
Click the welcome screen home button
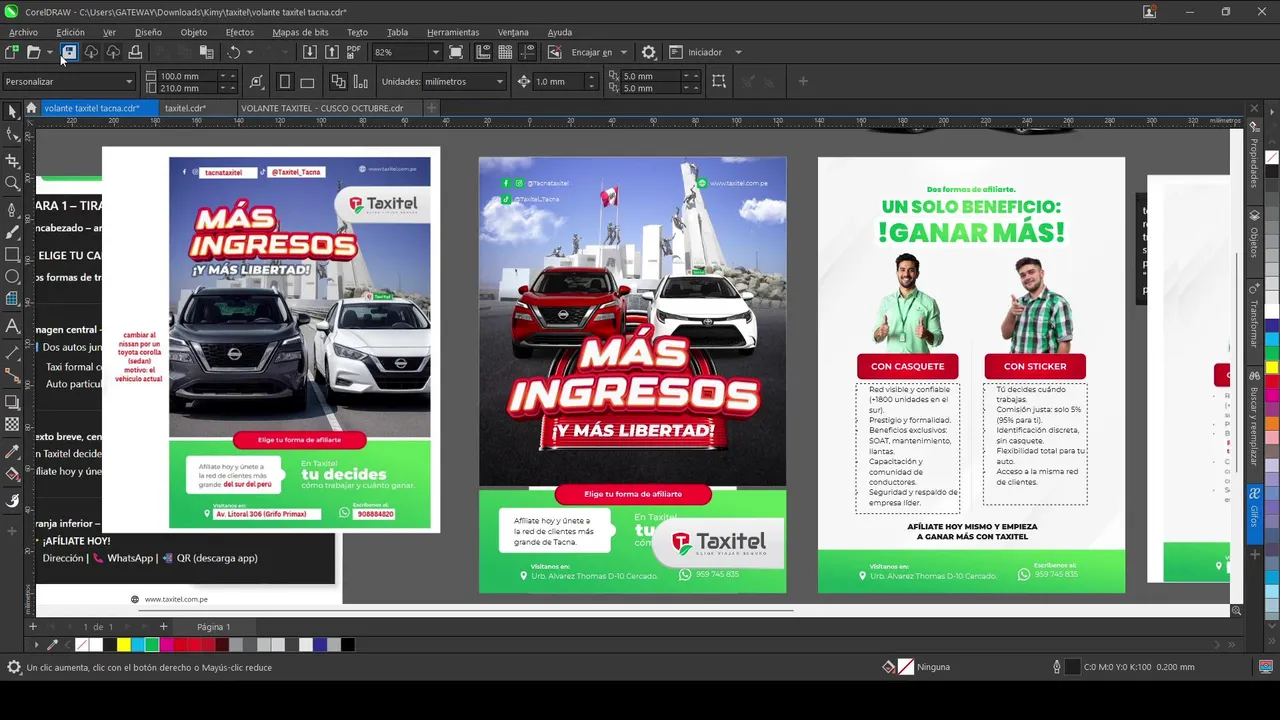(31, 108)
